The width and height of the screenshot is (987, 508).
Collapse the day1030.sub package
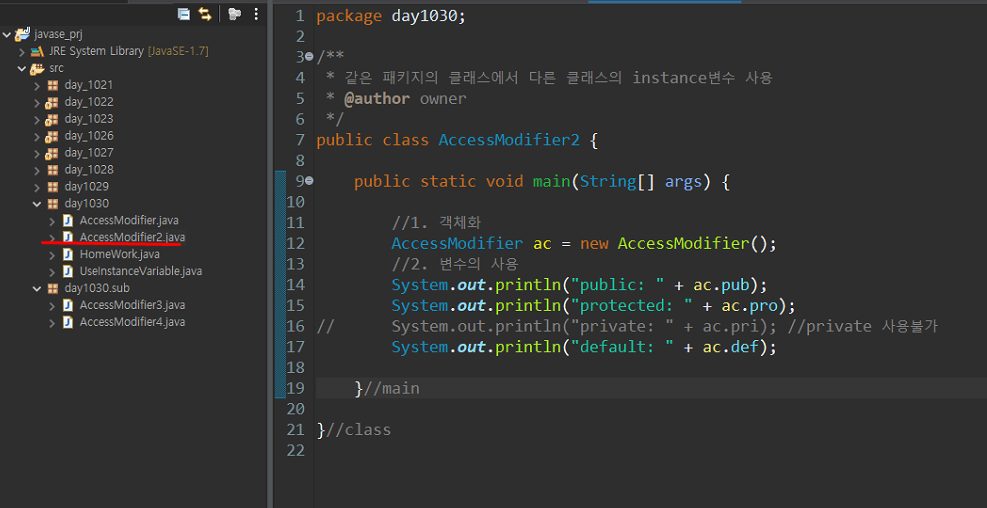click(37, 288)
